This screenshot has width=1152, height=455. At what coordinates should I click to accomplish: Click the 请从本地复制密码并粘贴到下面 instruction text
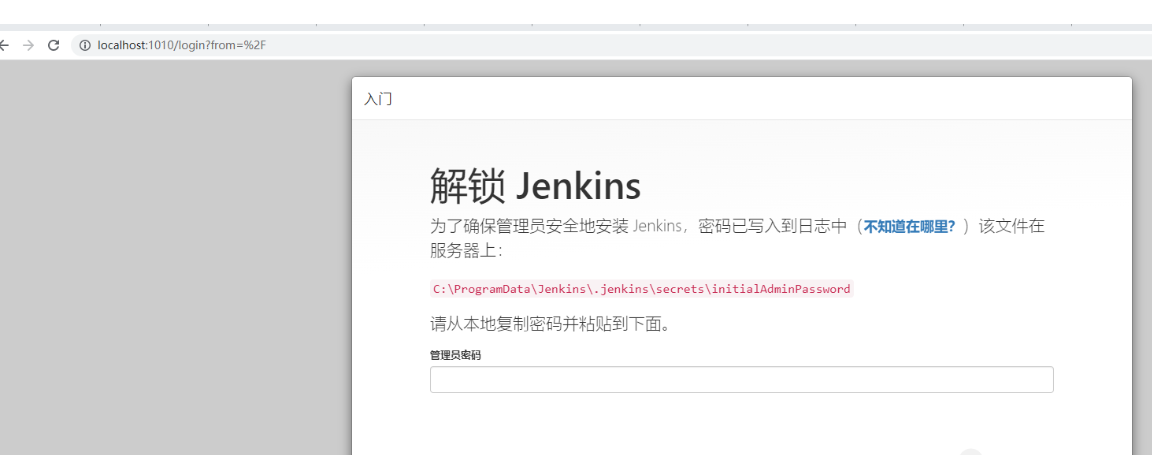click(x=550, y=324)
